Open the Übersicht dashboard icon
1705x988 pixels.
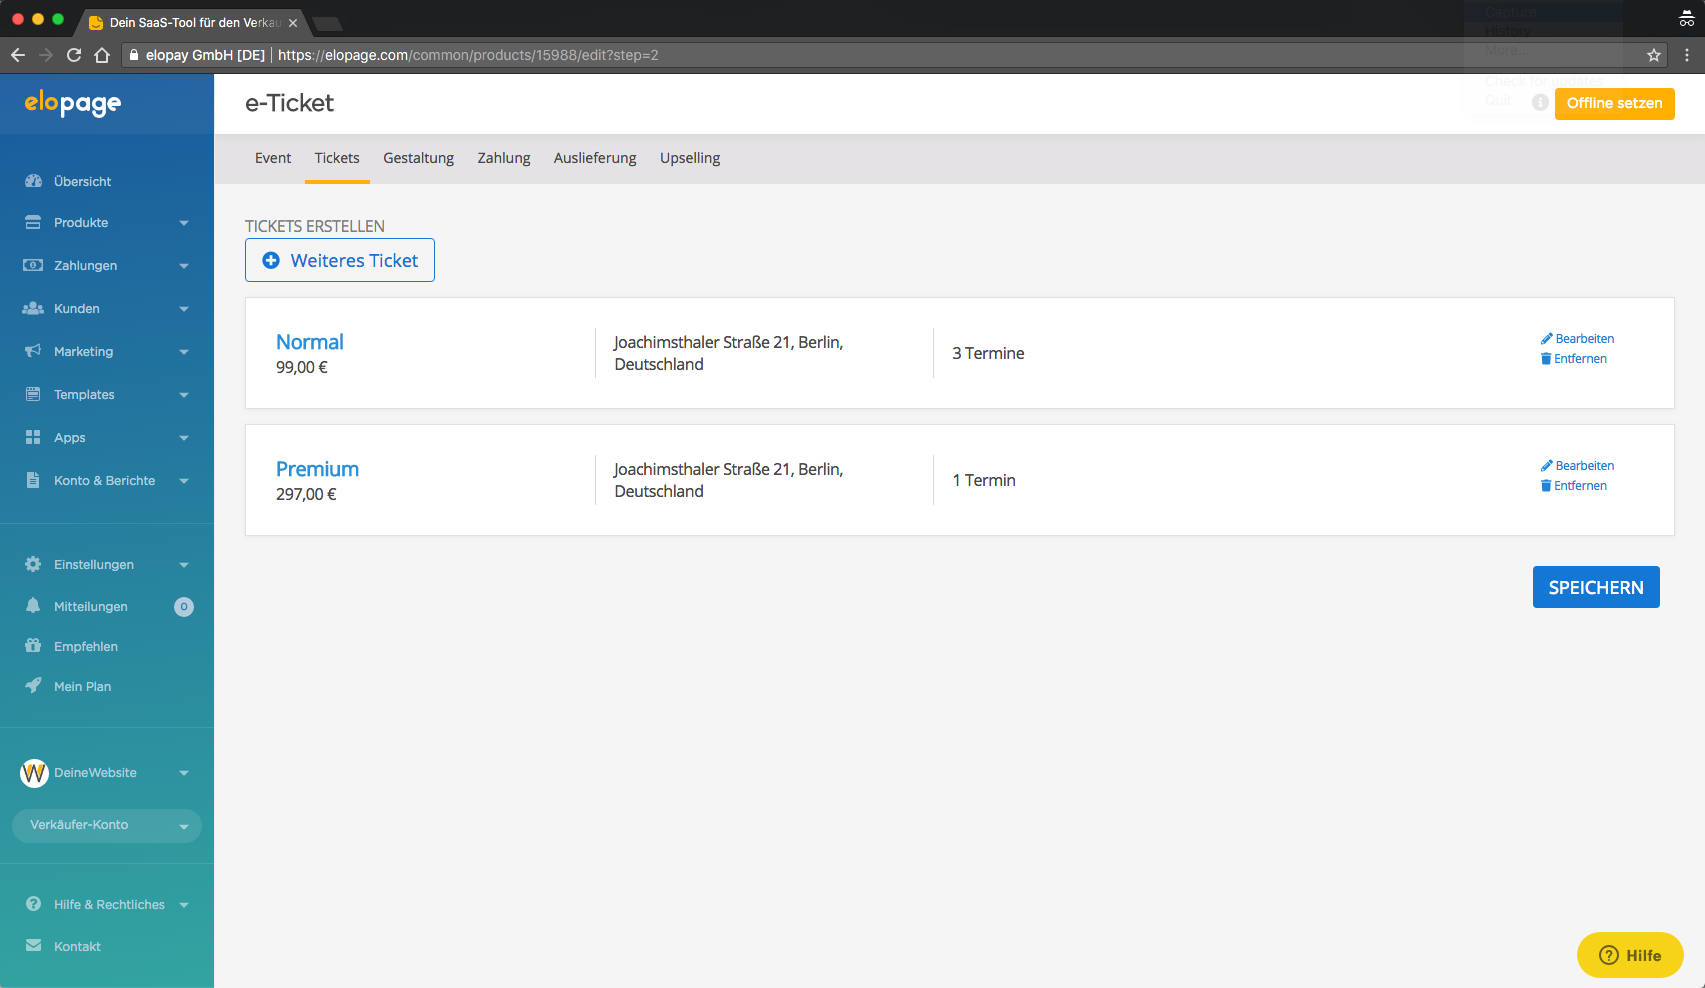(33, 181)
